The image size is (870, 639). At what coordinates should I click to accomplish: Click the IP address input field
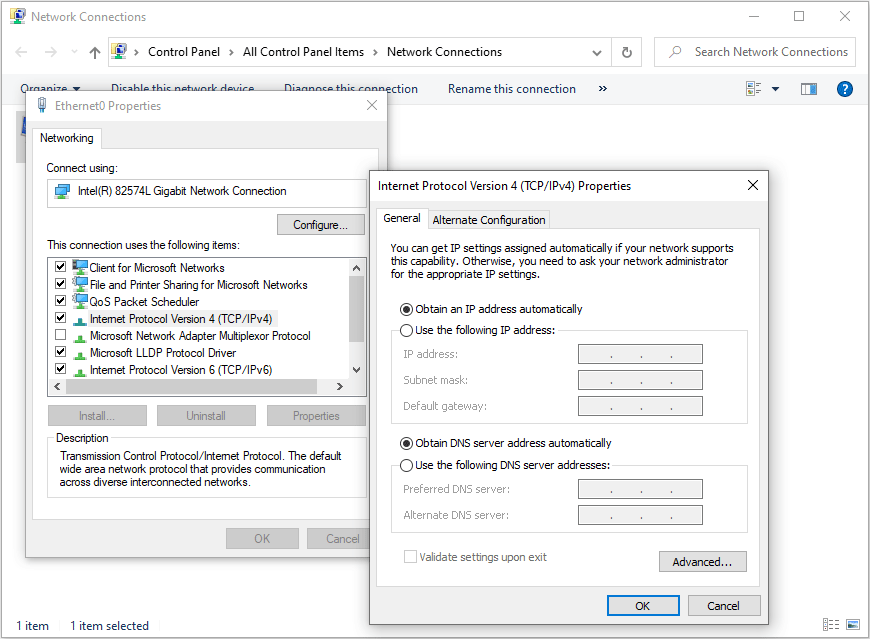point(640,354)
